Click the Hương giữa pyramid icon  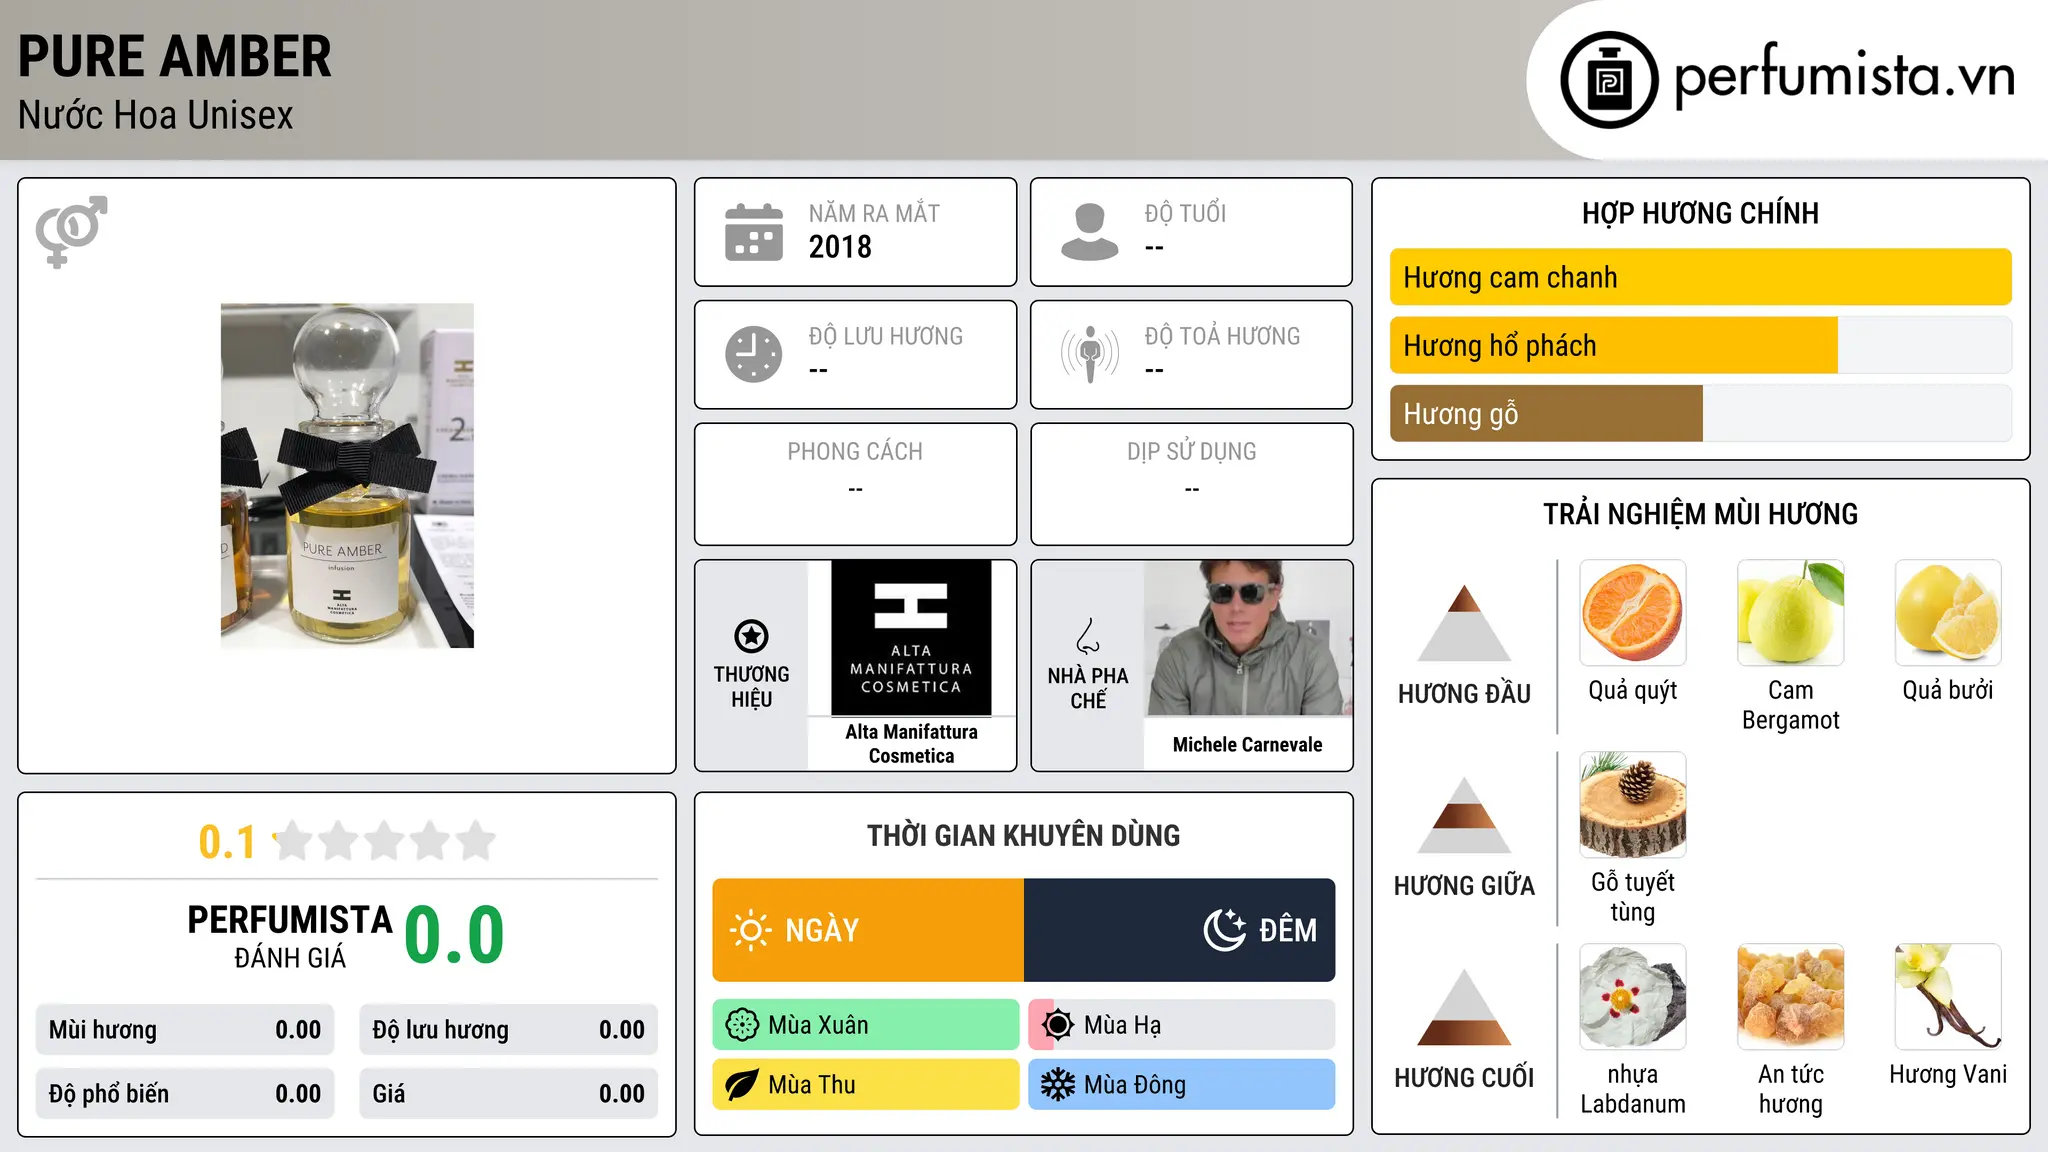[x=1464, y=815]
